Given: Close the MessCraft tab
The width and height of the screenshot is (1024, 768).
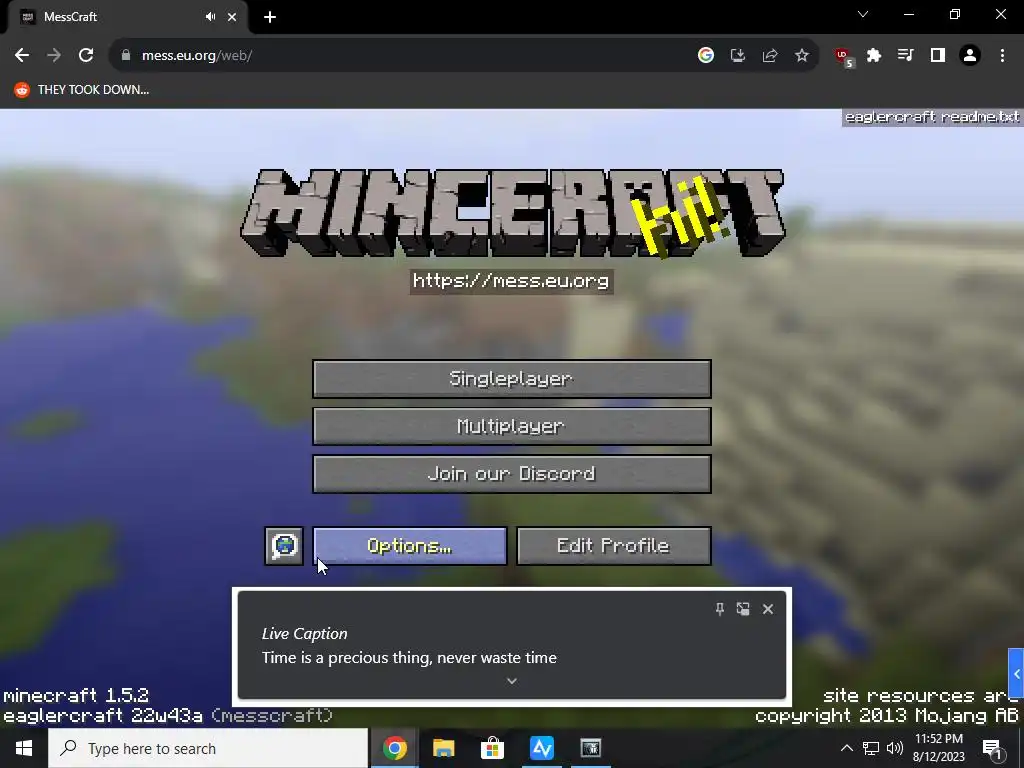Looking at the screenshot, I should (x=232, y=17).
